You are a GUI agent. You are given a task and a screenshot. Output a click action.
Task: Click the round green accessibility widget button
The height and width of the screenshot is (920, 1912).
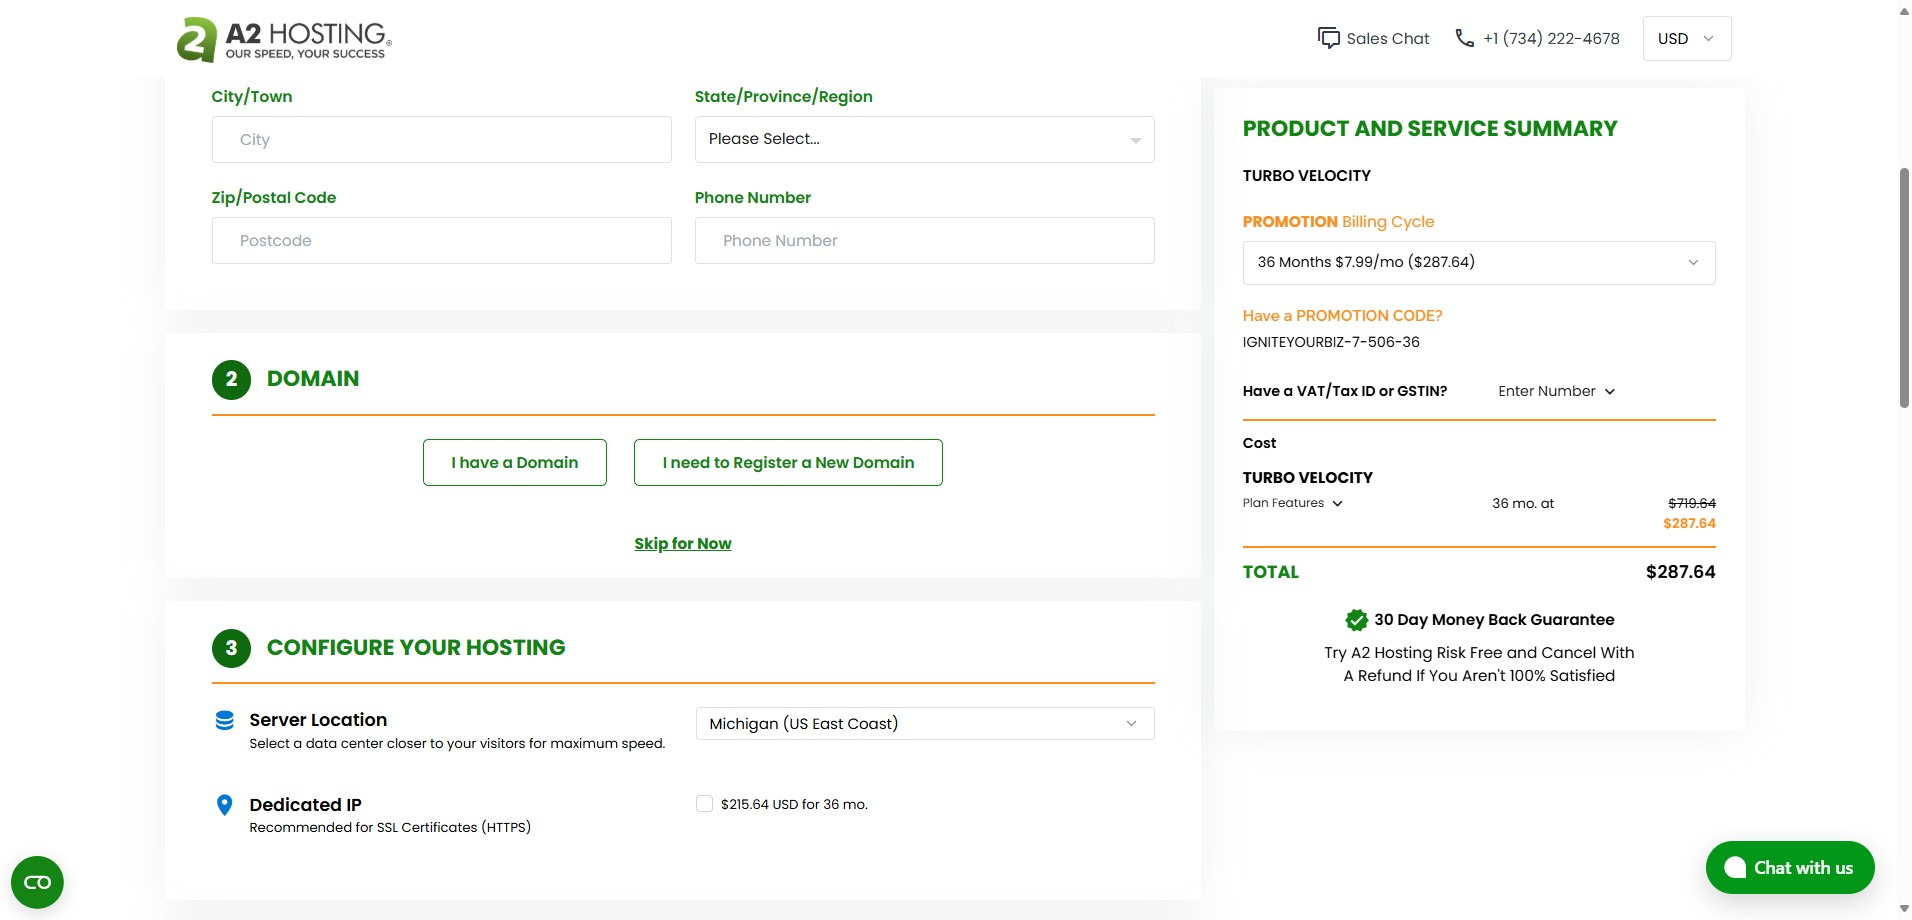click(x=37, y=882)
